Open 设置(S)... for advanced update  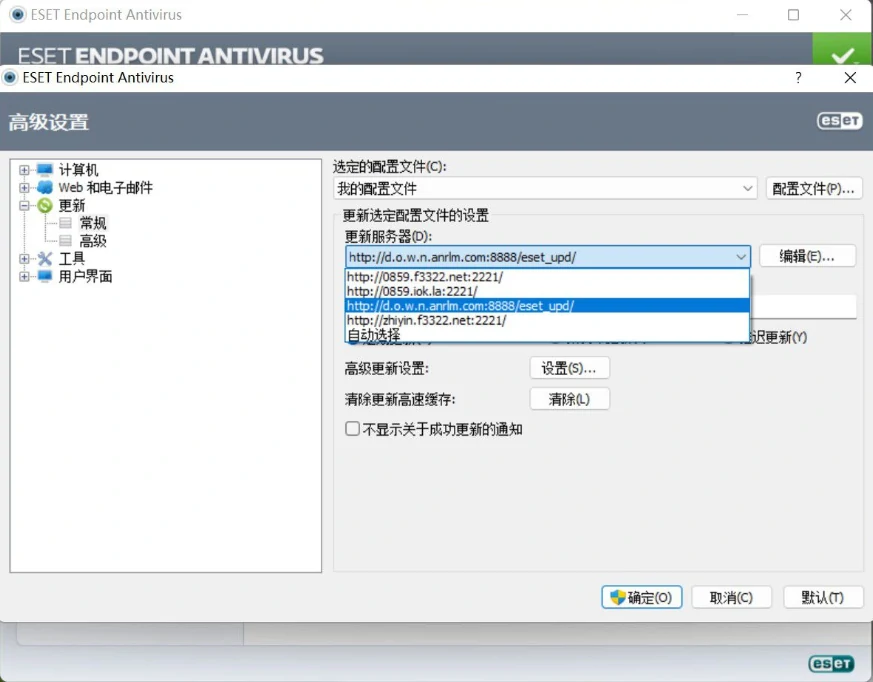(568, 368)
